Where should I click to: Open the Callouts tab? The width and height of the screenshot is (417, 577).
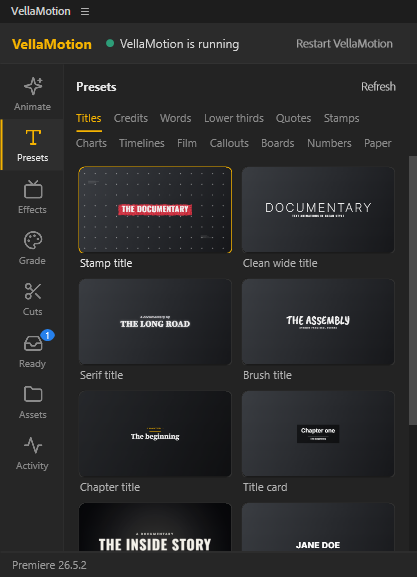(229, 143)
